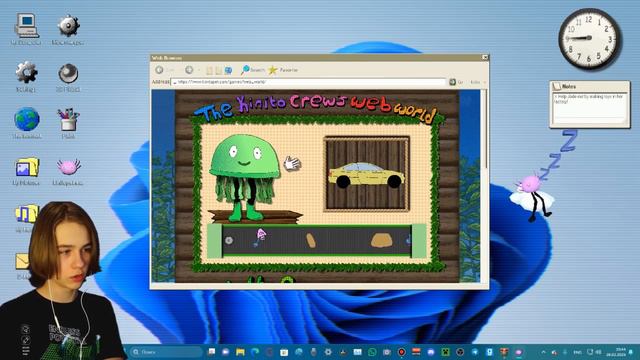Click the tan bread-shaped item on conveyor
Image resolution: width=640 pixels, height=360 pixels.
pos(311,241)
